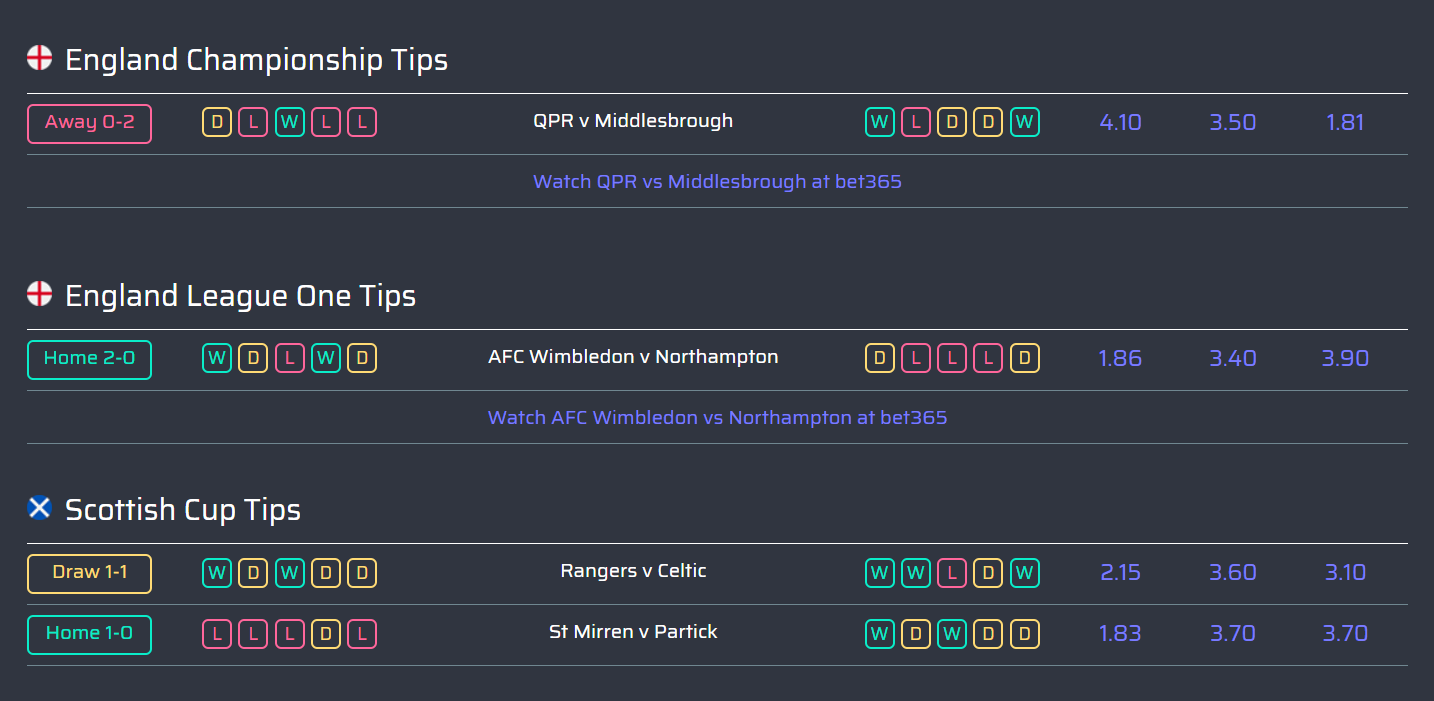
Task: Click the 4.10 home odds for QPR
Action: [x=1120, y=123]
